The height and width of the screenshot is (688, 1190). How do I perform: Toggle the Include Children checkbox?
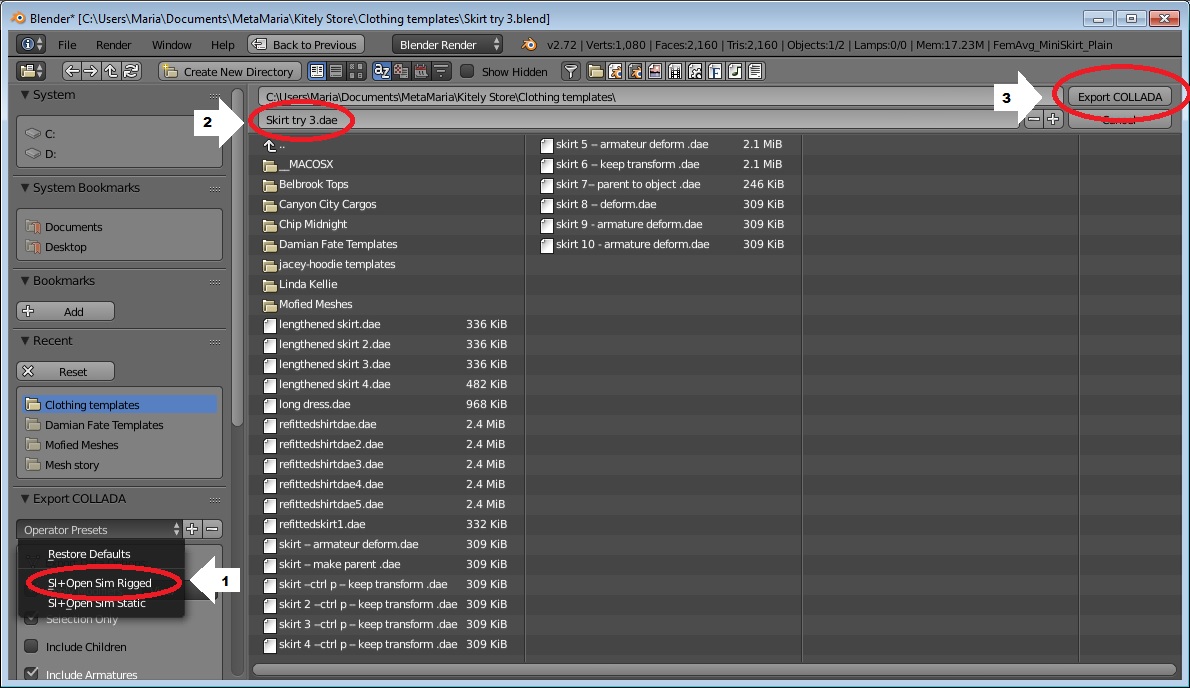coord(31,646)
